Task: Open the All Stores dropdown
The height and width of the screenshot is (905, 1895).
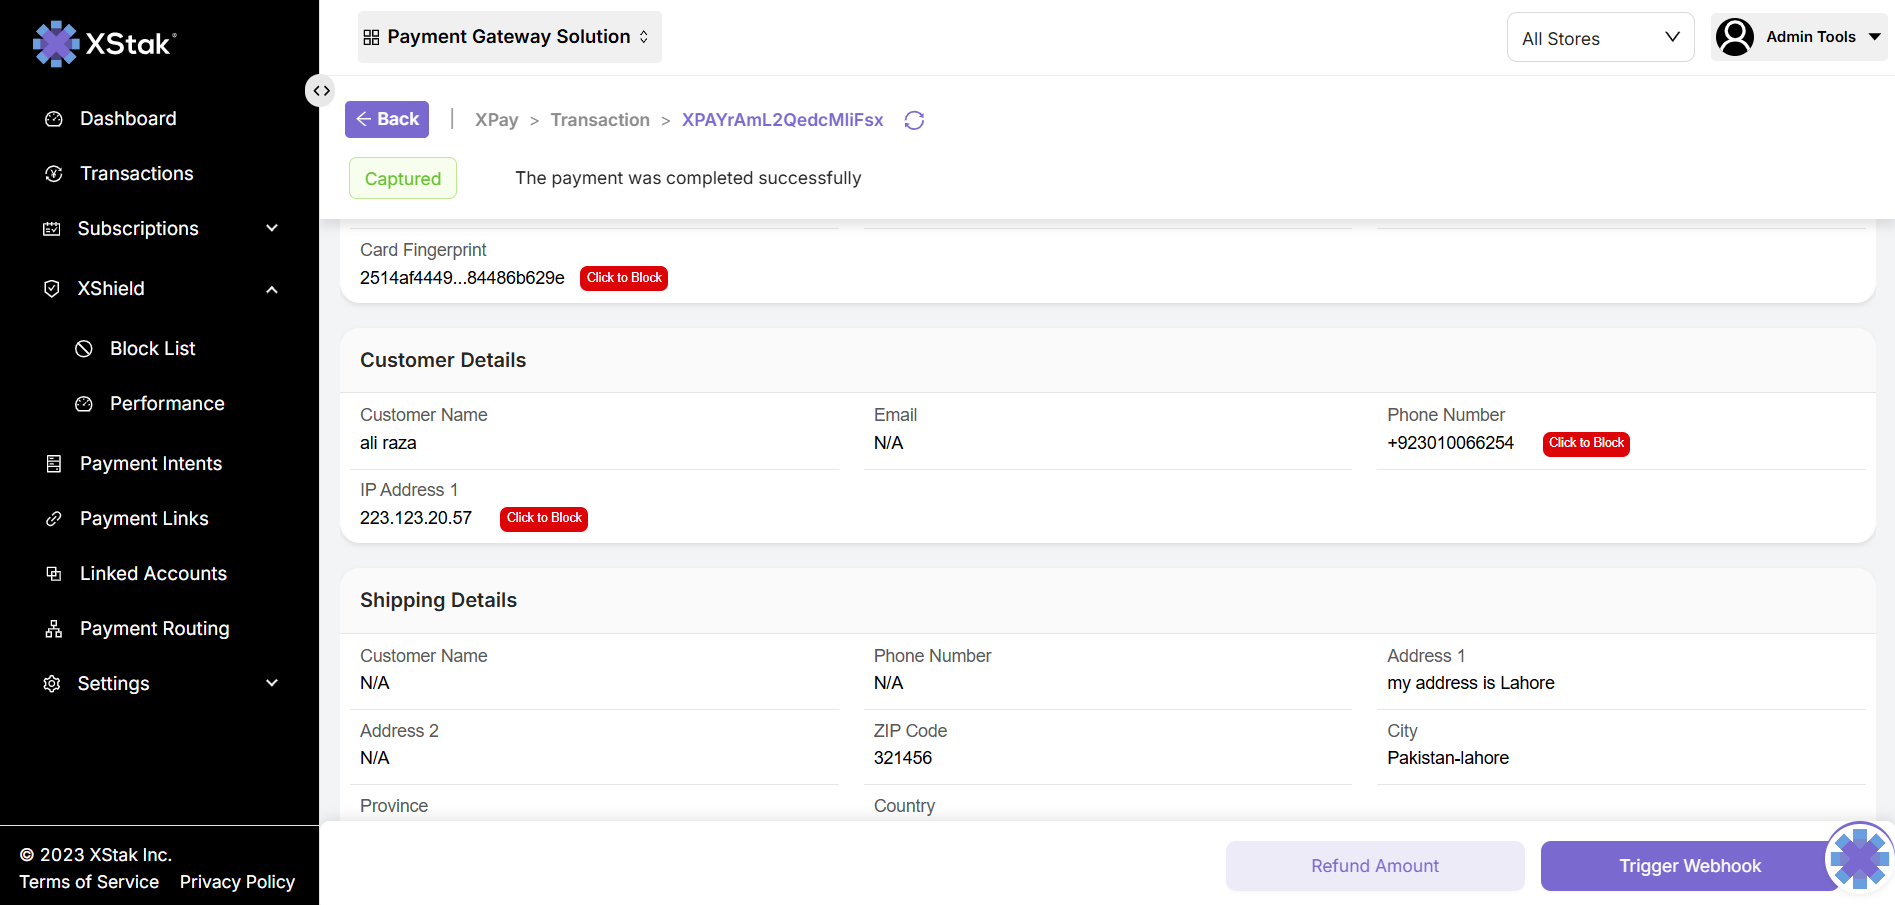Action: 1599,38
